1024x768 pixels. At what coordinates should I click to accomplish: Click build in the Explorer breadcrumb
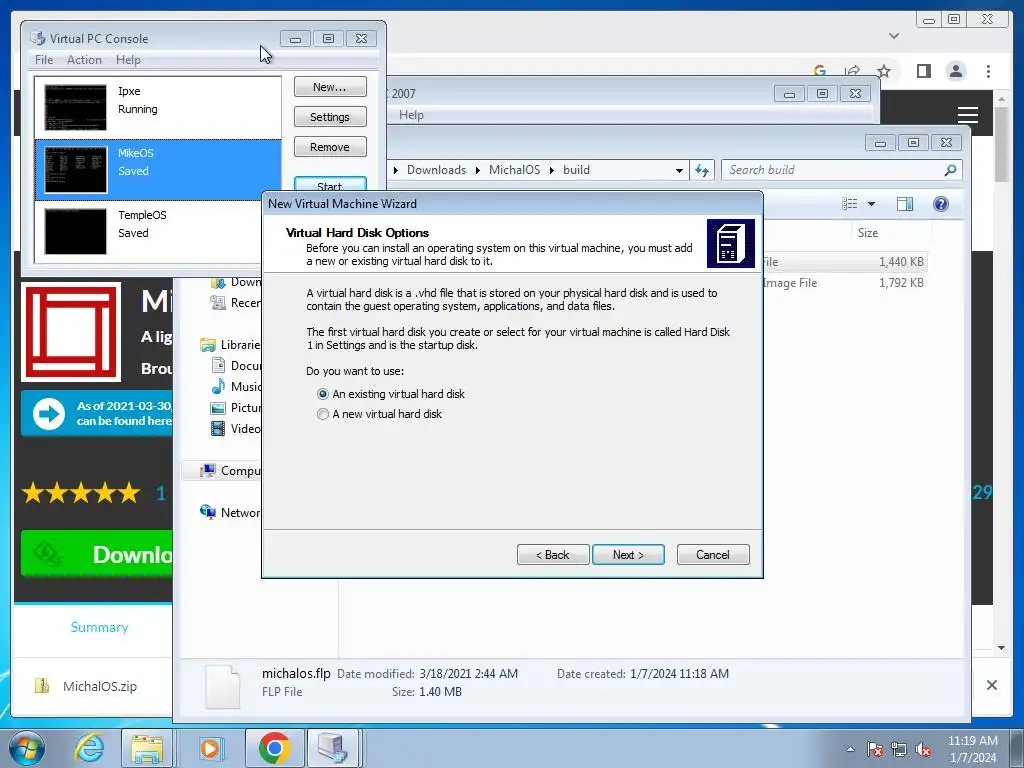[x=576, y=170]
